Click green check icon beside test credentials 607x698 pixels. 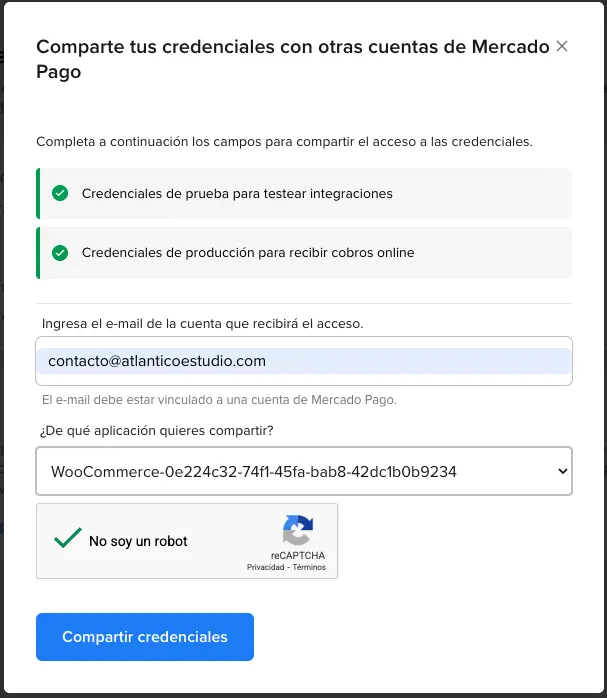(60, 193)
